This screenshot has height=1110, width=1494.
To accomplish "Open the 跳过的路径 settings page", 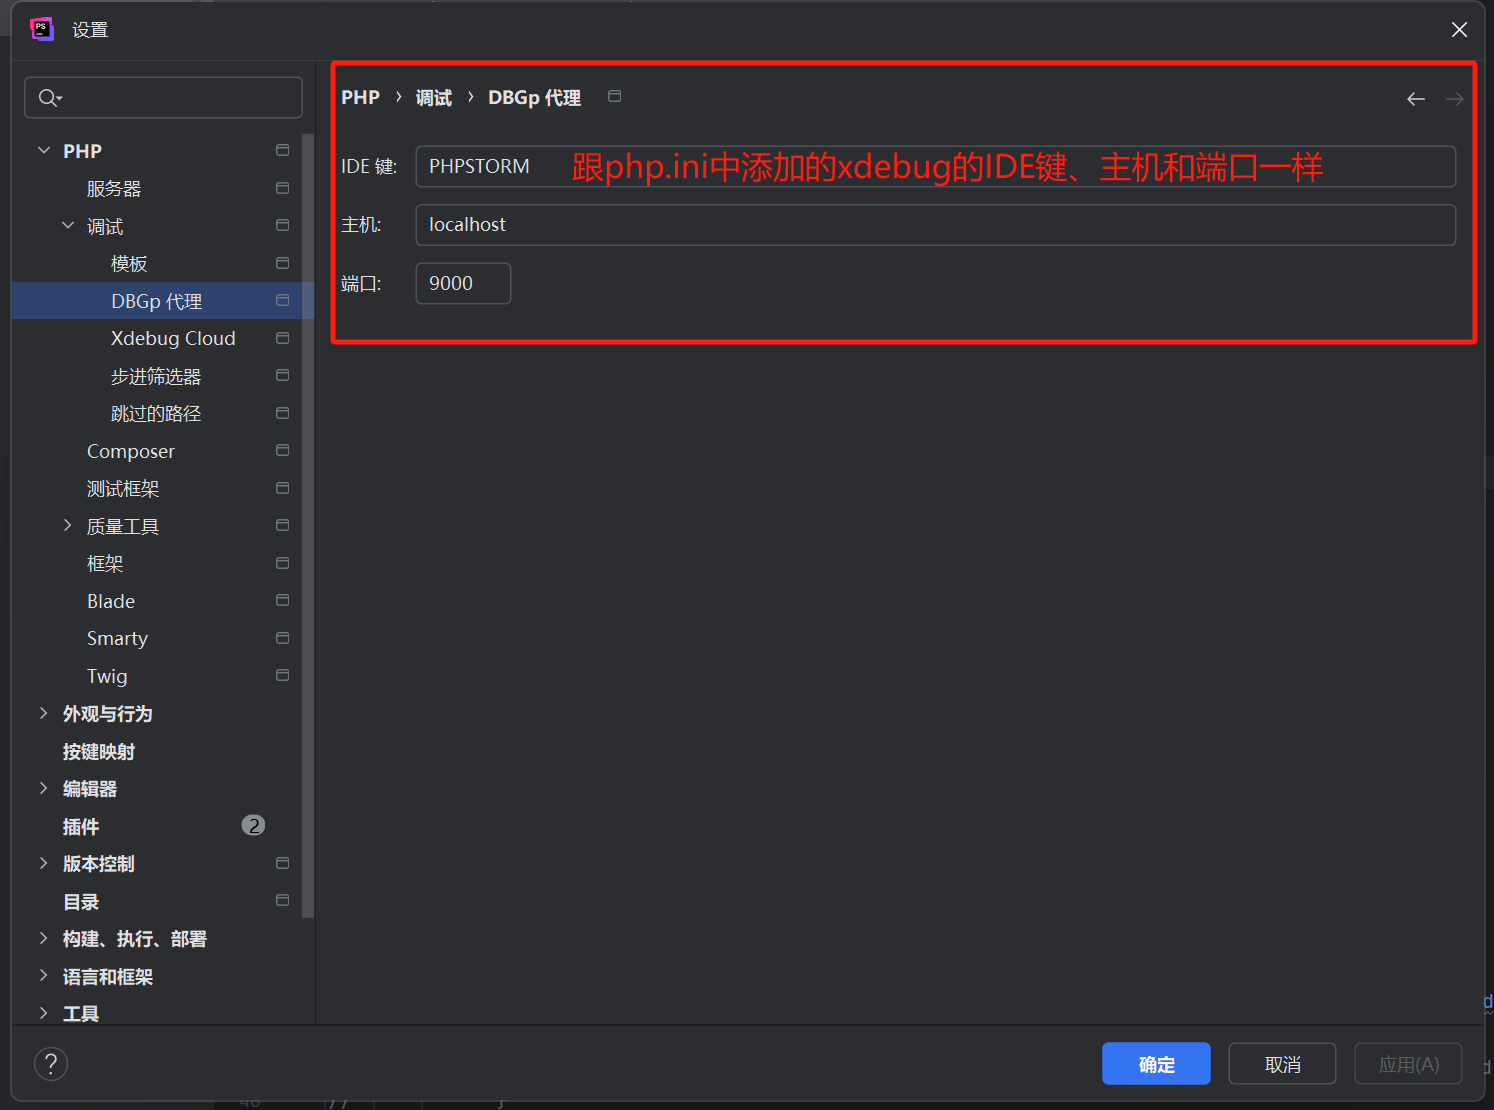I will point(156,414).
